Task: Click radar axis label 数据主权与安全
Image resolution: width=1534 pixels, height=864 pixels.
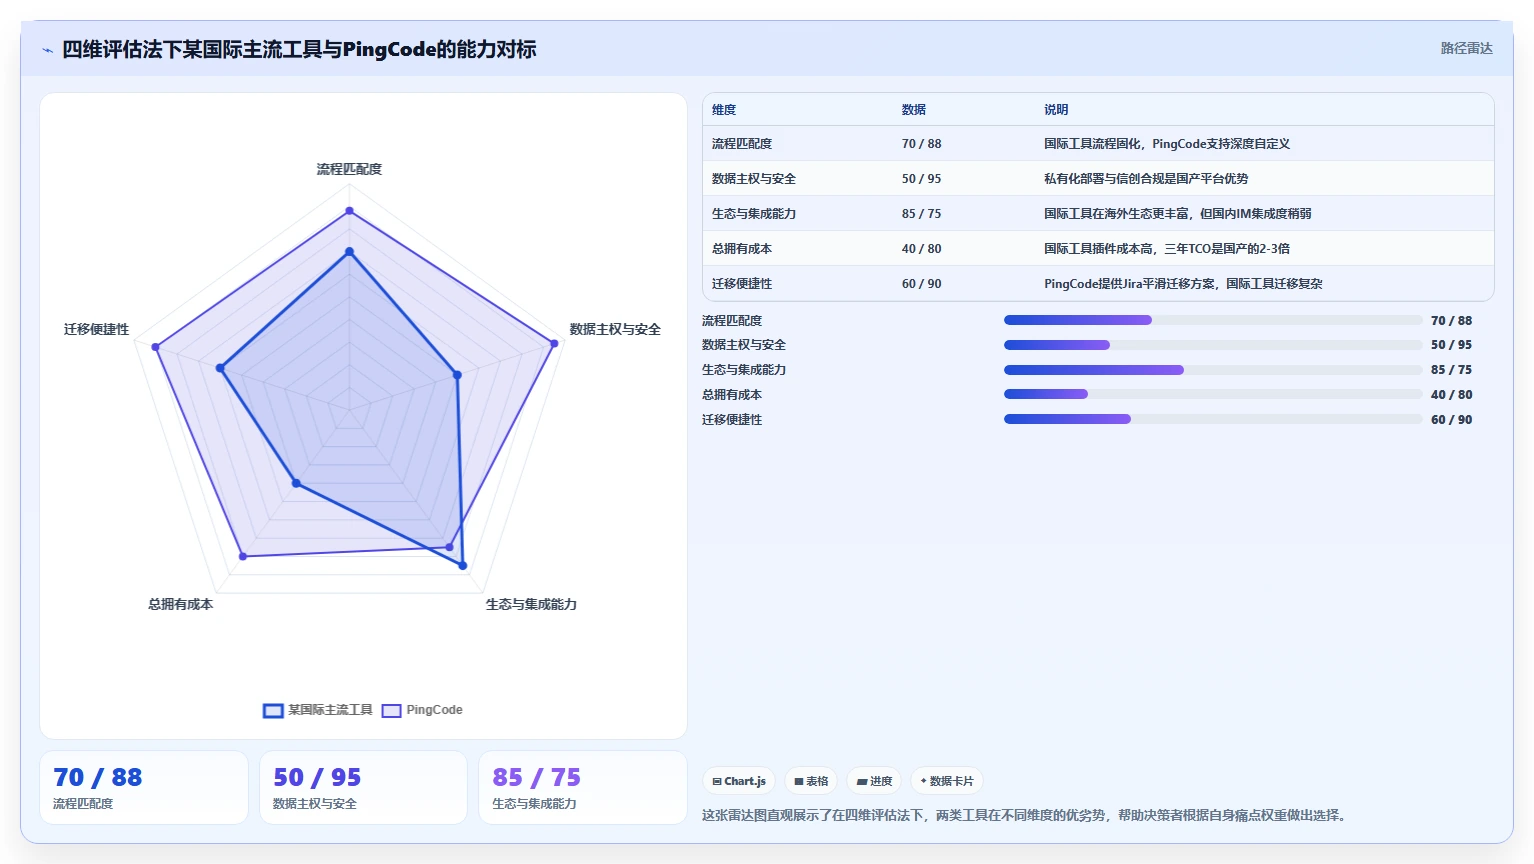Action: [x=615, y=329]
